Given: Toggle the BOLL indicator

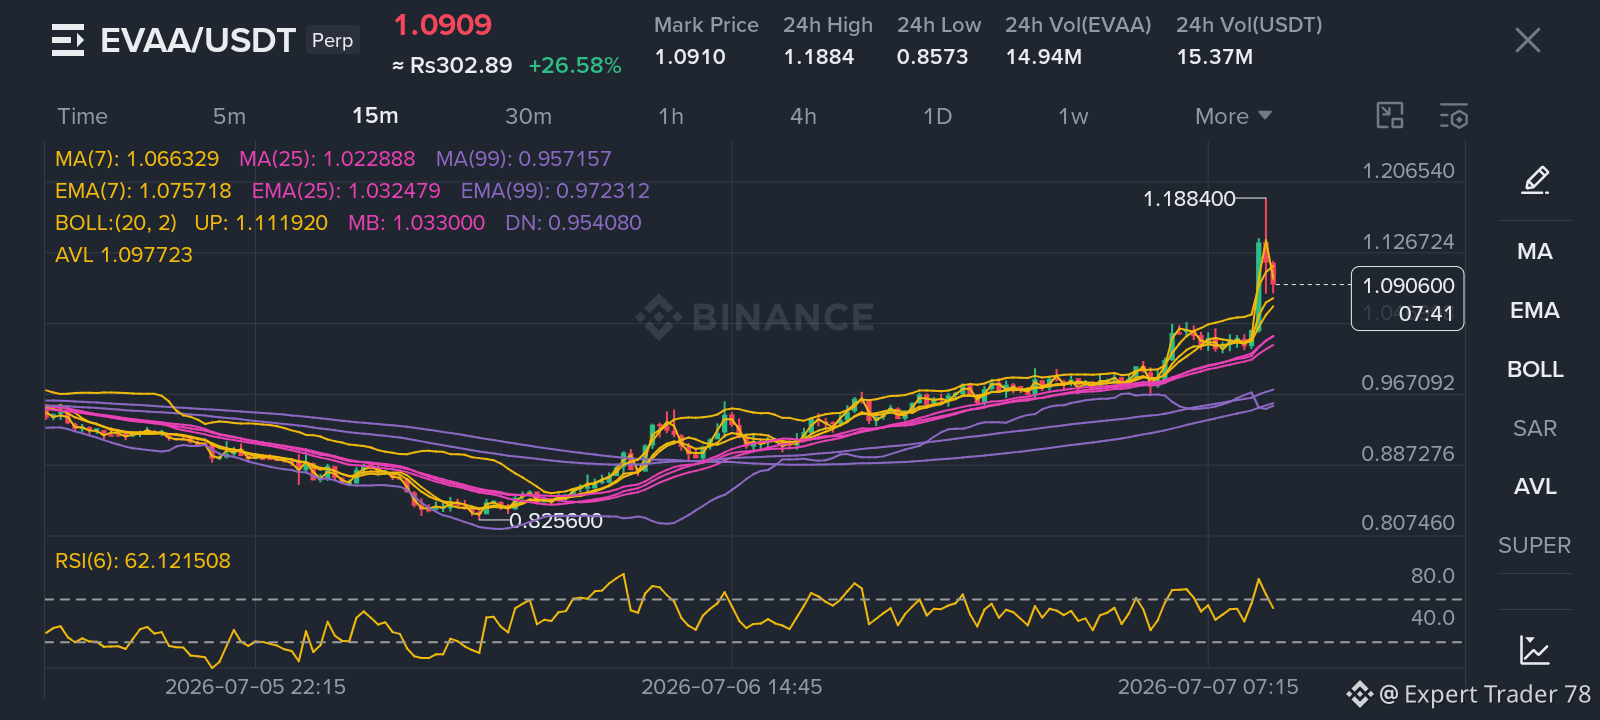Looking at the screenshot, I should click(x=1535, y=369).
